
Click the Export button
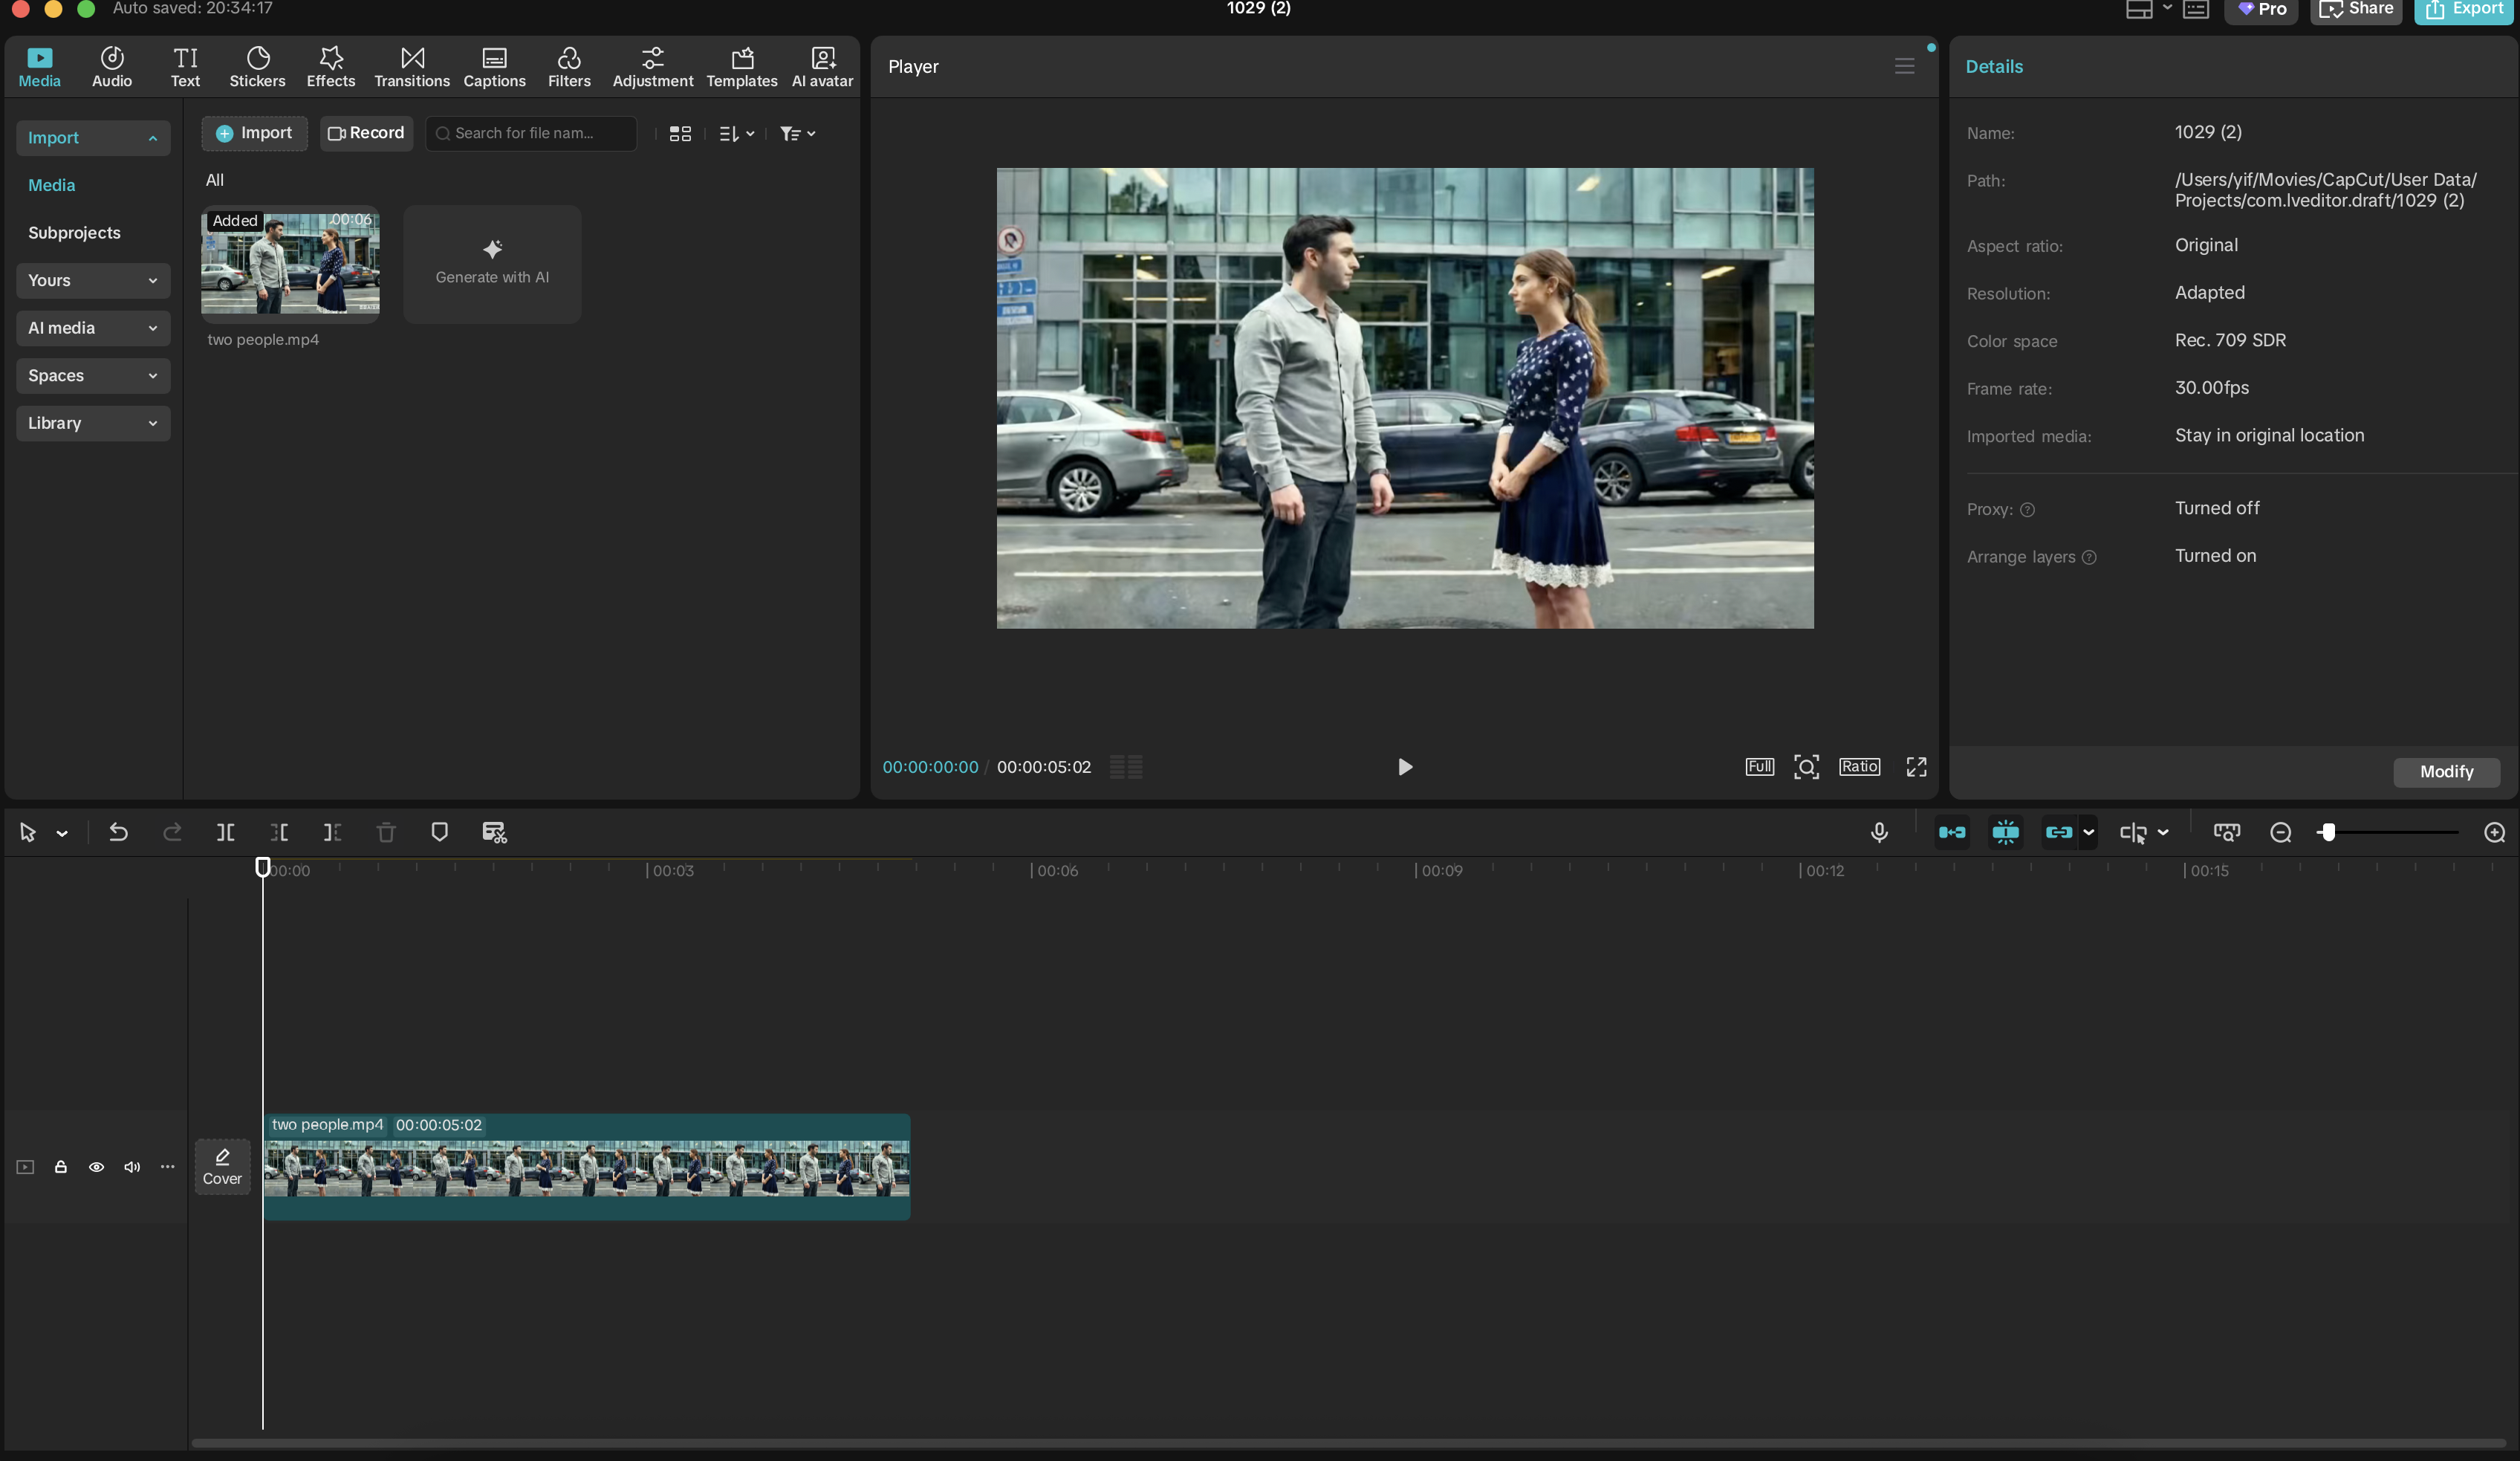pos(2464,10)
